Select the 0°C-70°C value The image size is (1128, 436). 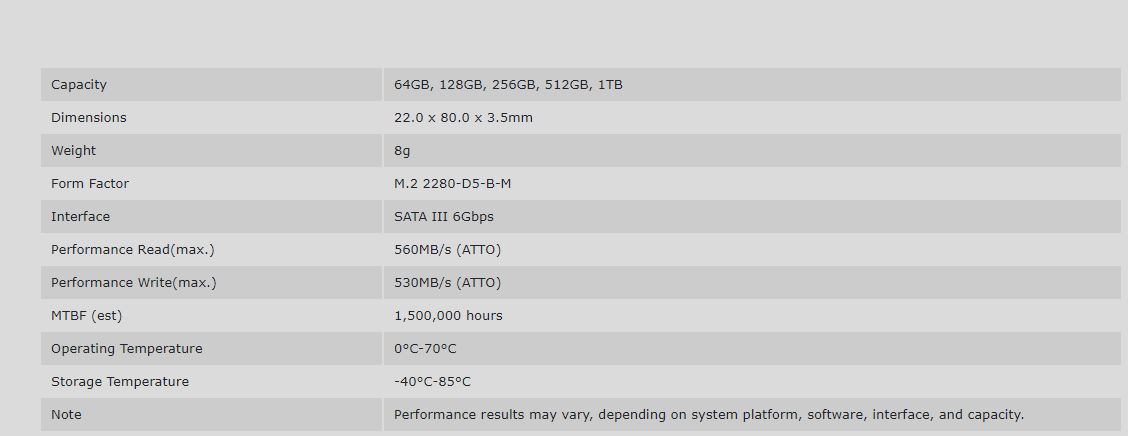425,348
